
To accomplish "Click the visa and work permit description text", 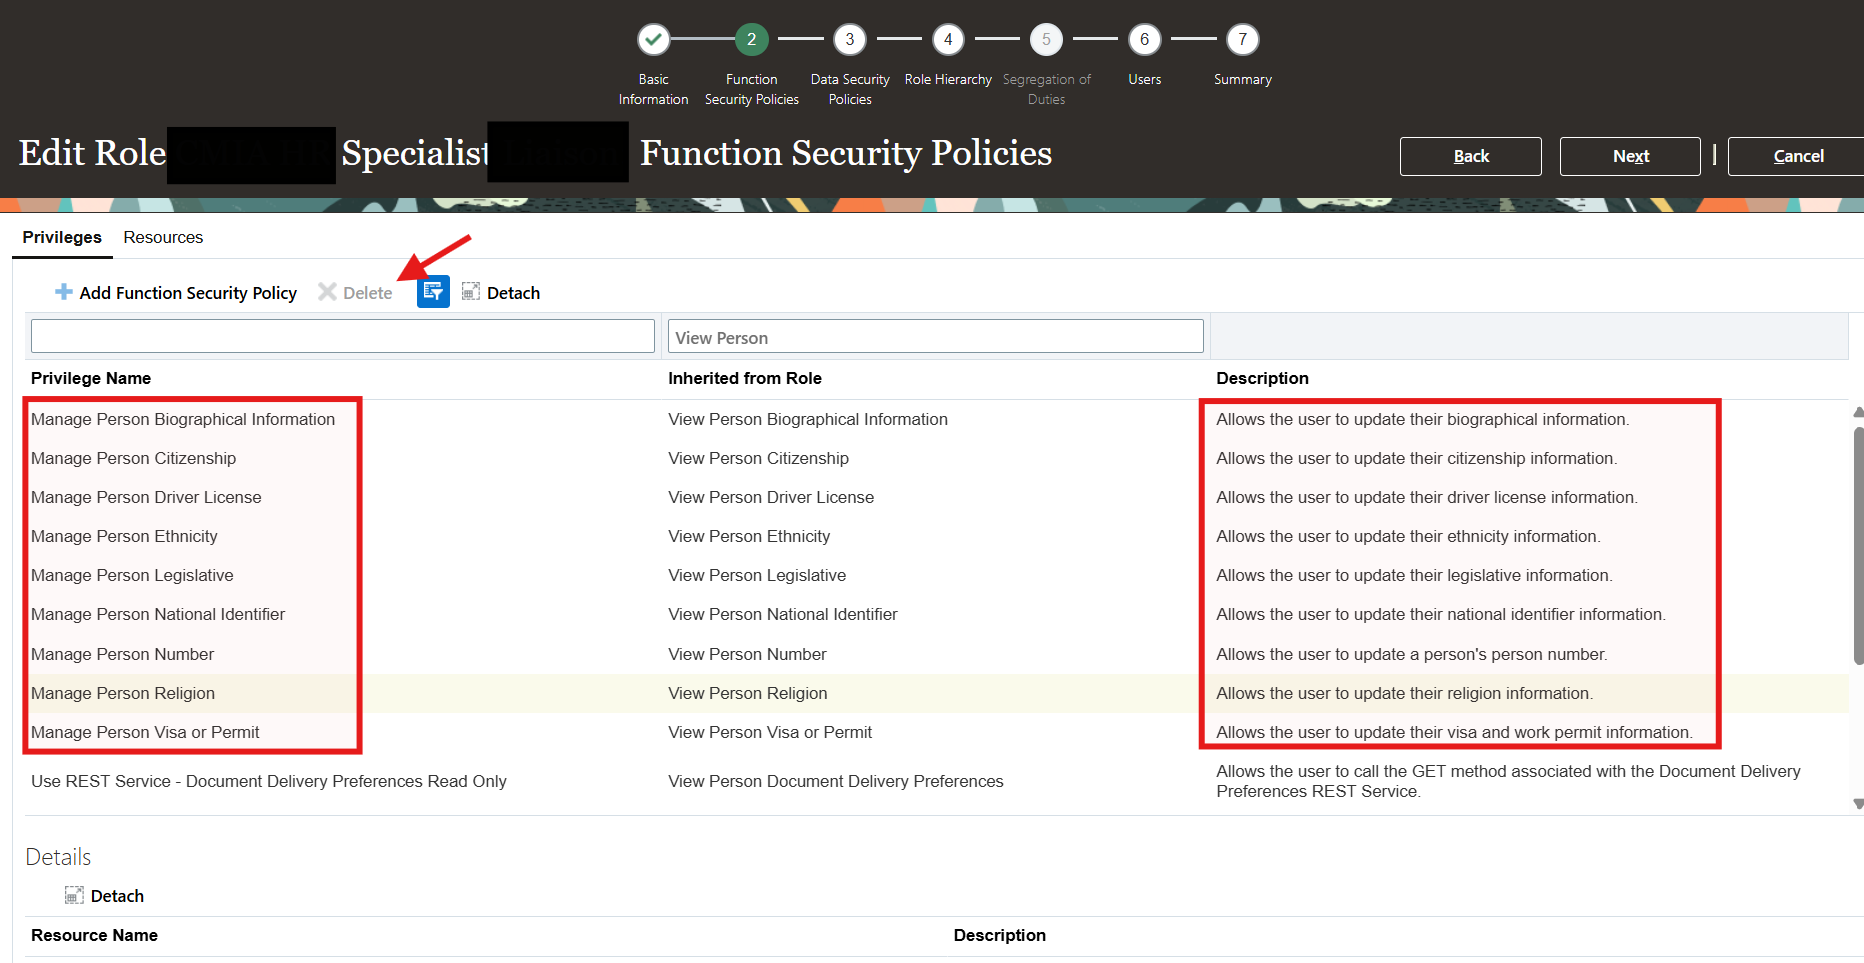I will click(x=1454, y=732).
